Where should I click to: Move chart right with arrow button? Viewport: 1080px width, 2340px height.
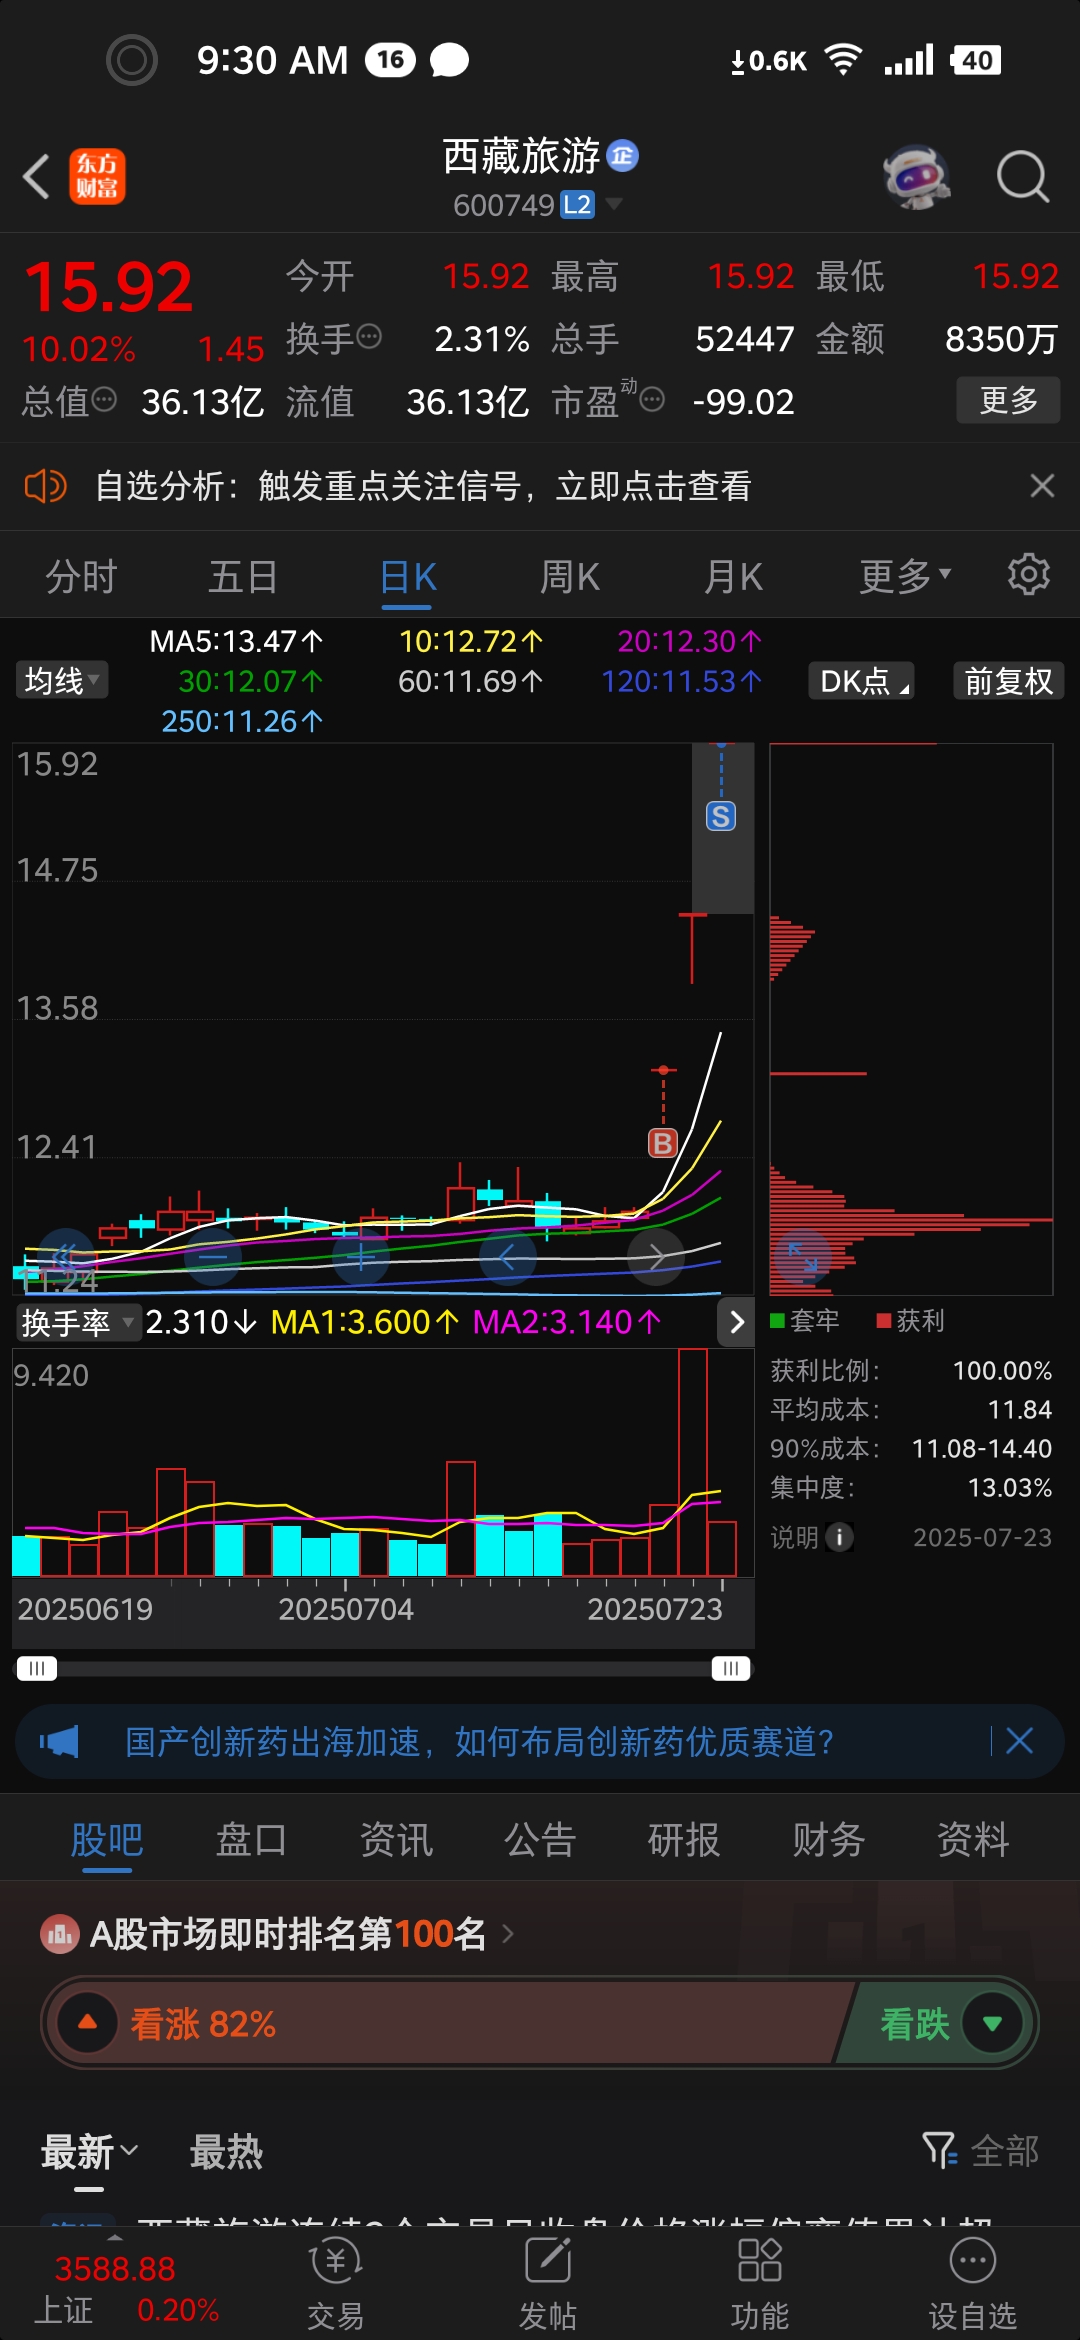pyautogui.click(x=655, y=1256)
